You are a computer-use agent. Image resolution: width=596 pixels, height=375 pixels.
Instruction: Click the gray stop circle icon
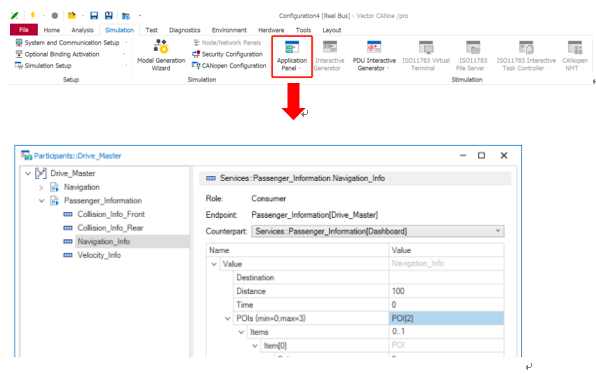pos(55,16)
